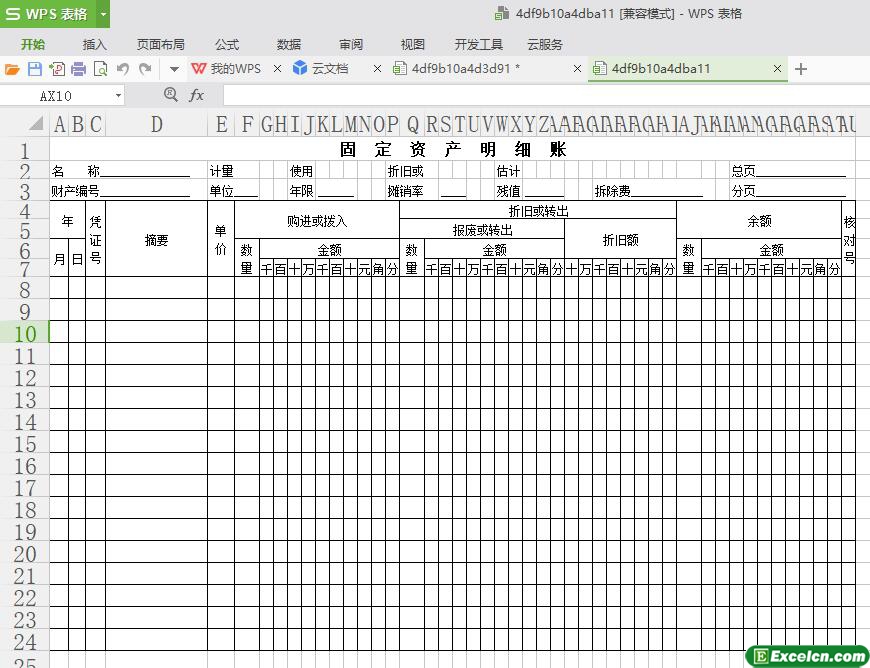This screenshot has width=870, height=668.
Task: Click the fx insert function icon
Action: (x=197, y=95)
